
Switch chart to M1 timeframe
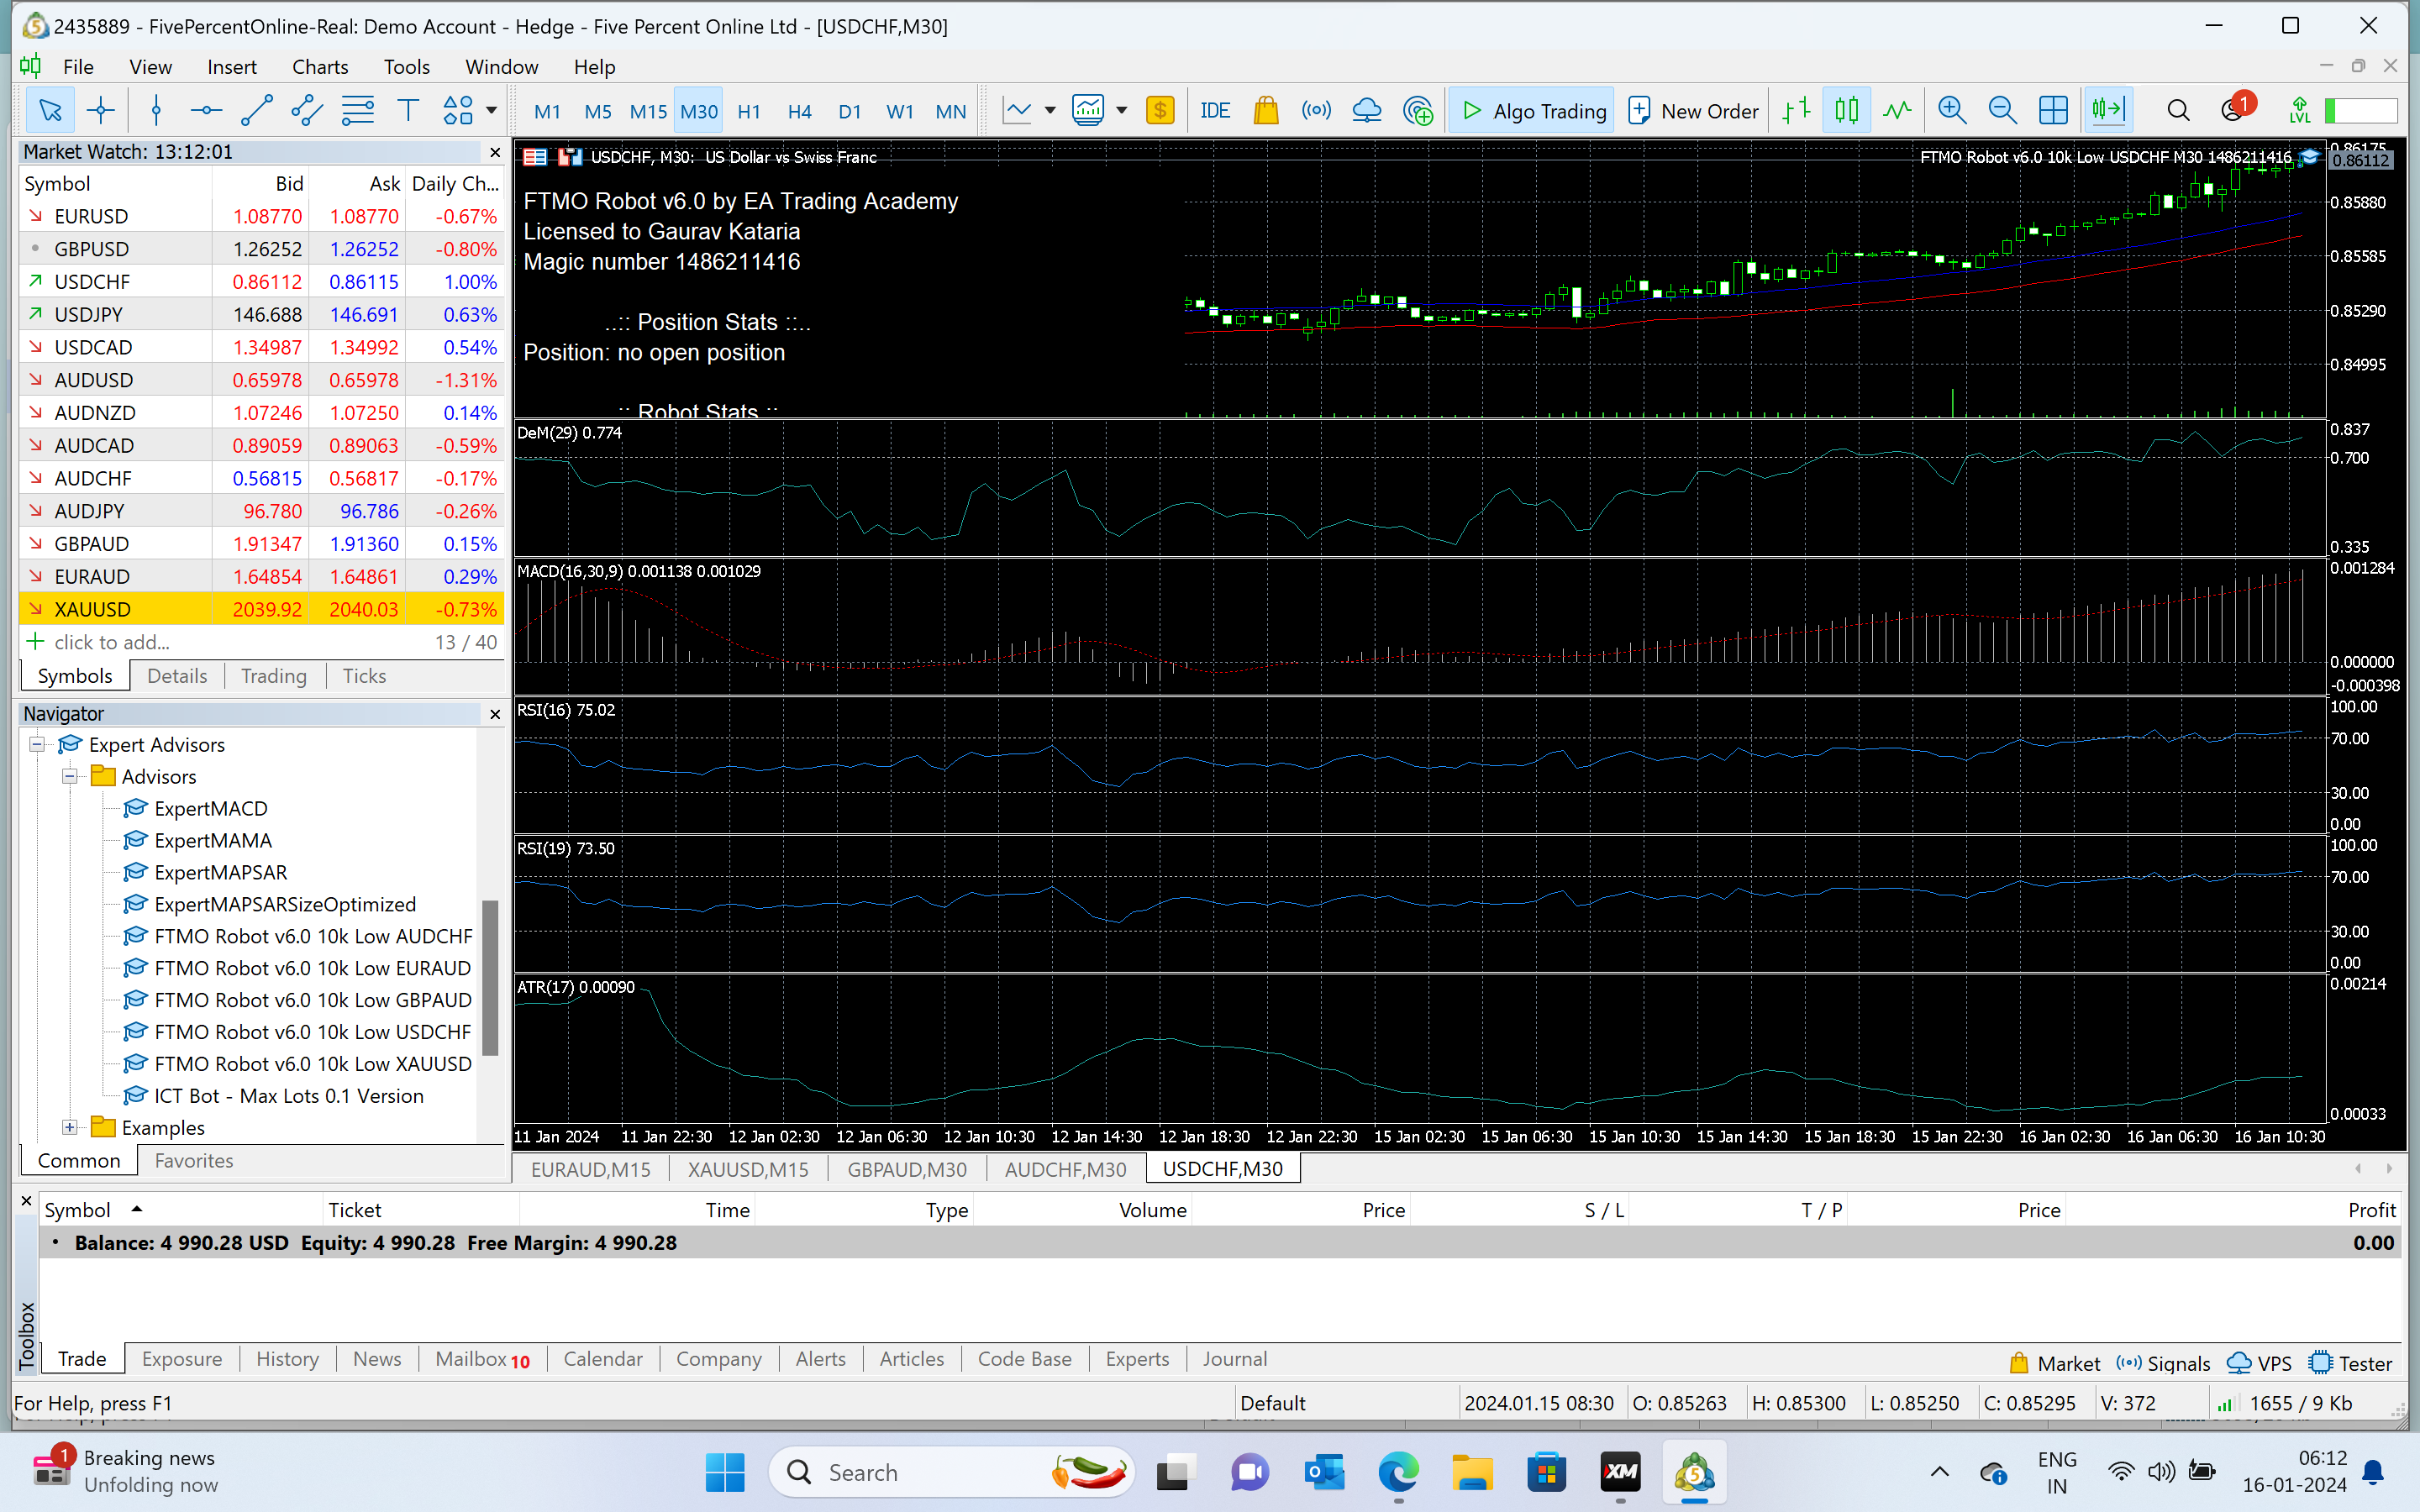click(547, 111)
